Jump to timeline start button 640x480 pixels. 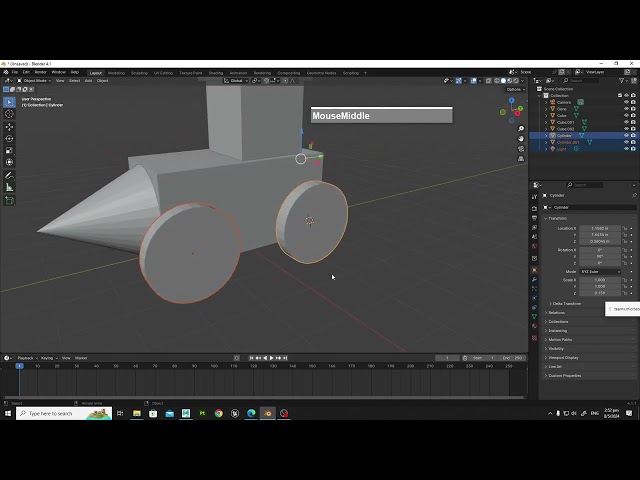(251, 358)
